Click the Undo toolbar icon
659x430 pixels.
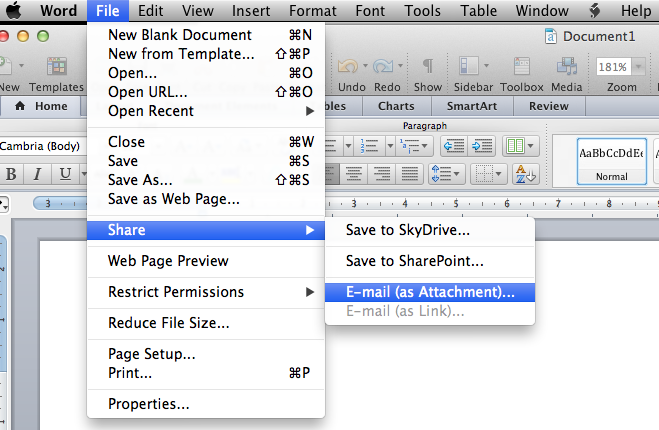point(347,66)
